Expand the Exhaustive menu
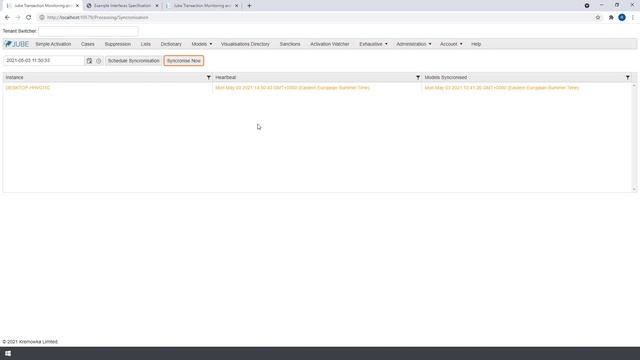 (x=373, y=44)
